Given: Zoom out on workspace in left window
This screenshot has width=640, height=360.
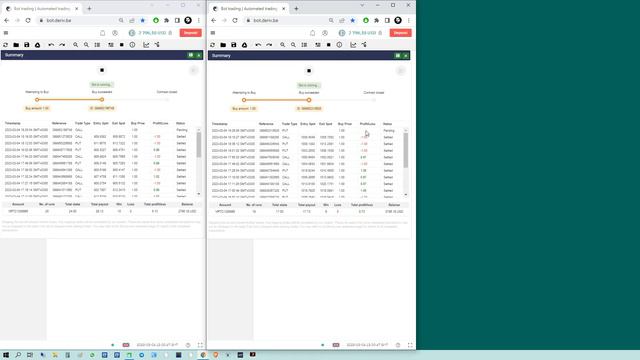Looking at the screenshot, I should [x=86, y=45].
